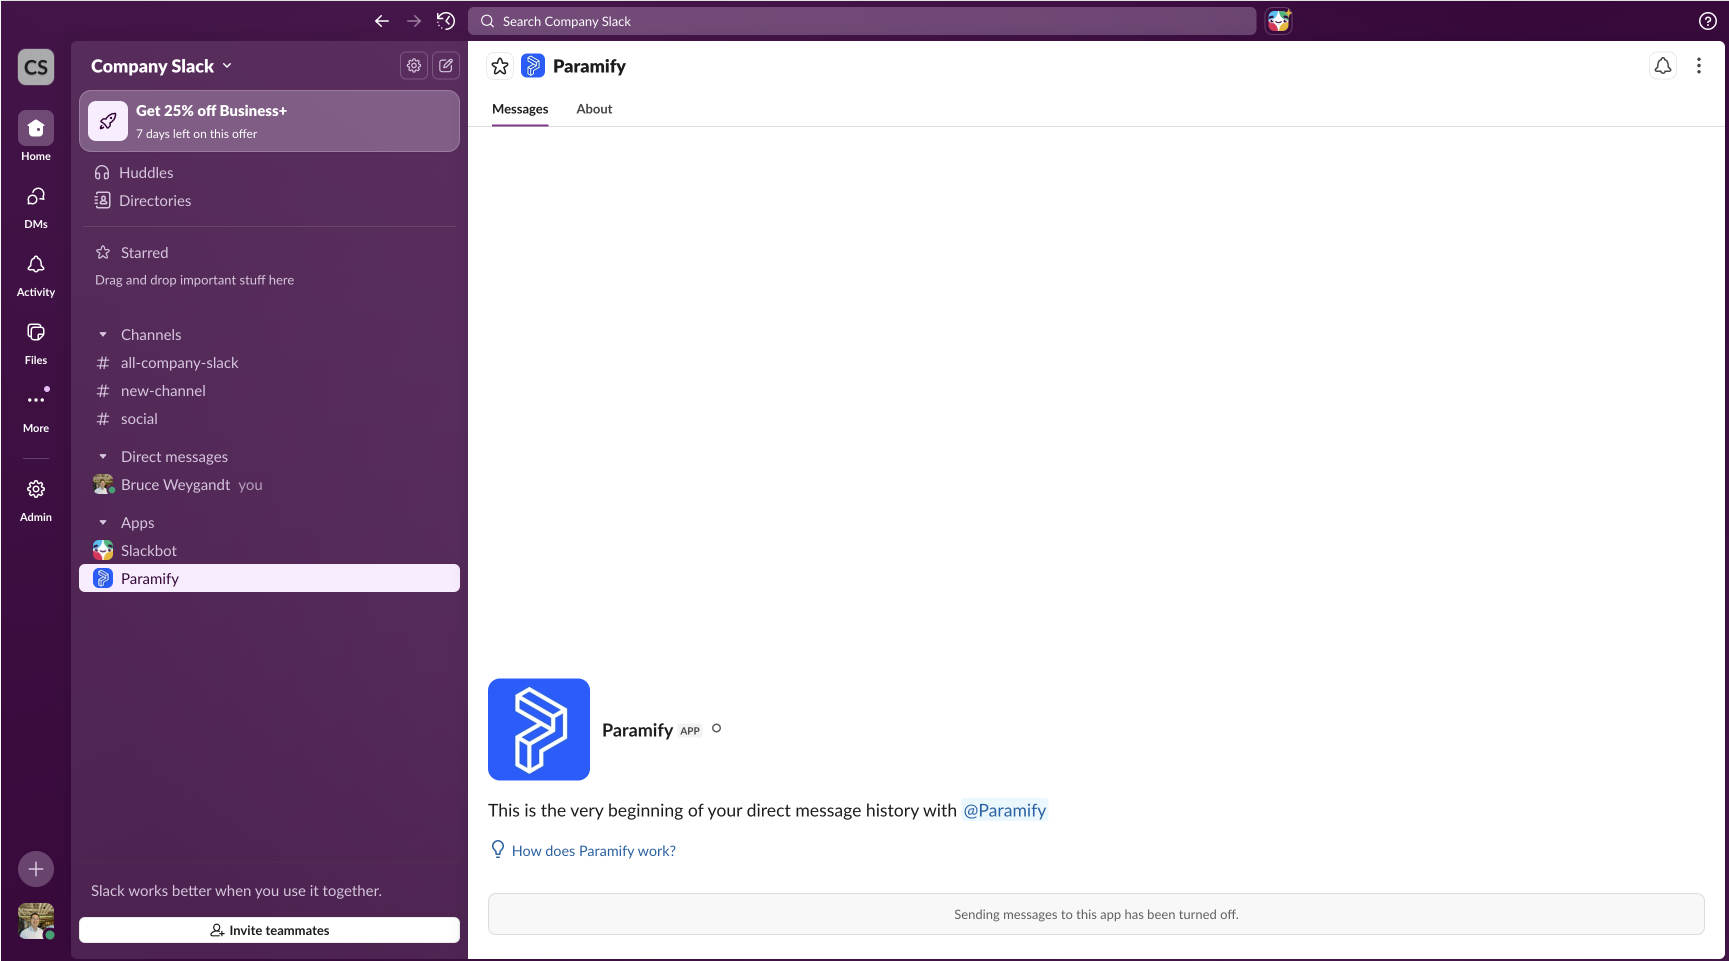Open Files in the left rail
Screen dimensions: 1729x961
(36, 342)
